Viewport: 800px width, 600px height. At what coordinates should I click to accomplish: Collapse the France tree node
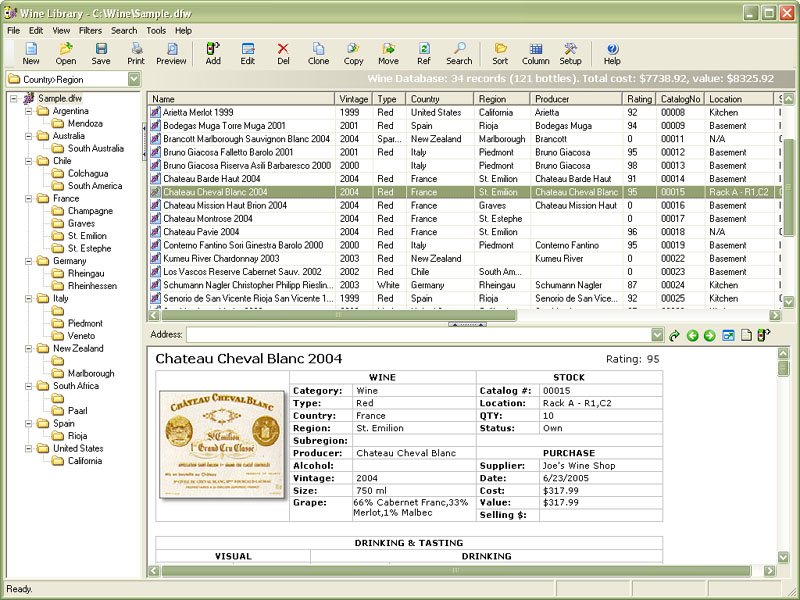tap(28, 199)
